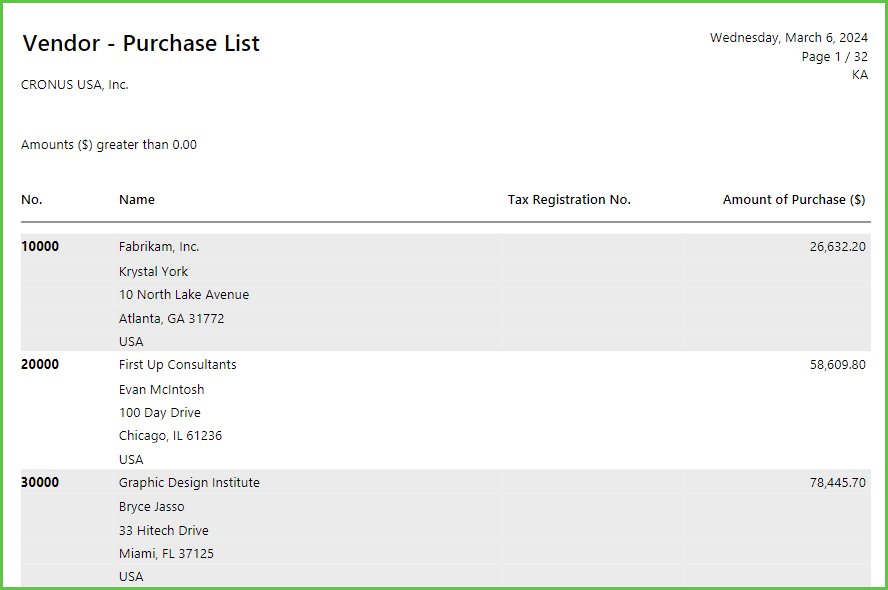Select the Amounts ($) greater than 0.00 filter text
This screenshot has width=888, height=590.
[109, 145]
